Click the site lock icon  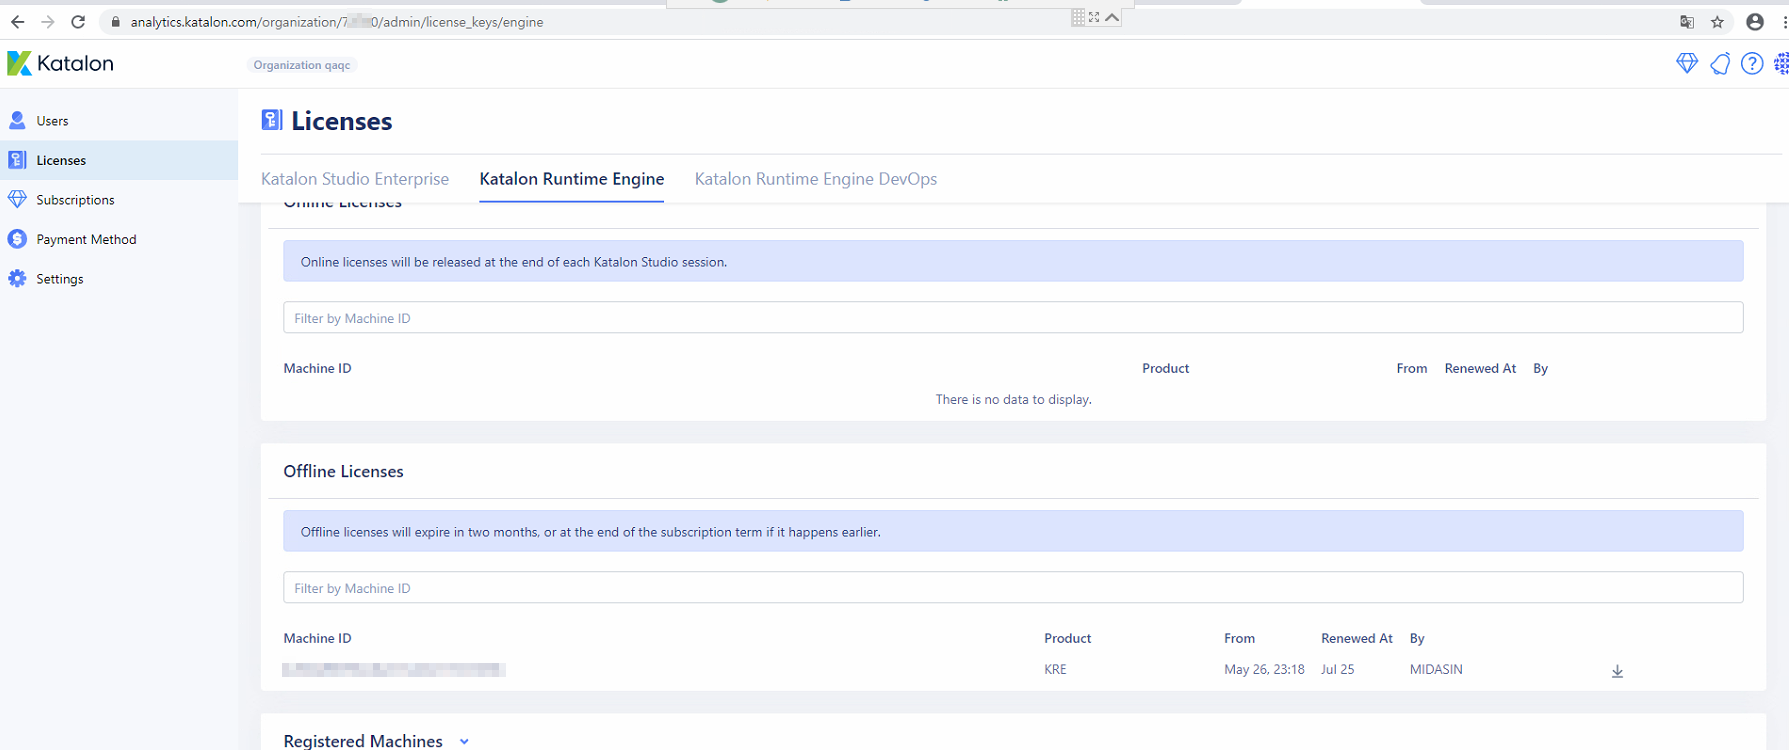pyautogui.click(x=116, y=22)
